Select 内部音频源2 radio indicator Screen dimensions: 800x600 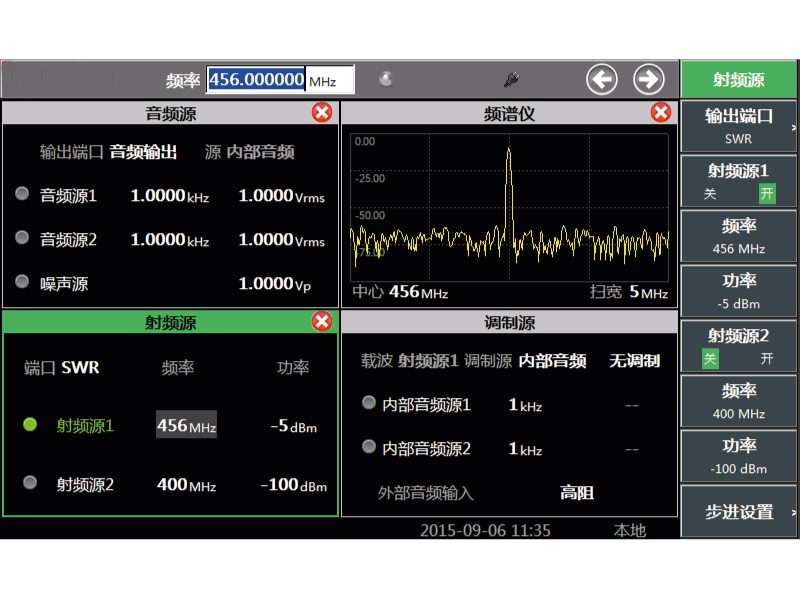point(369,447)
